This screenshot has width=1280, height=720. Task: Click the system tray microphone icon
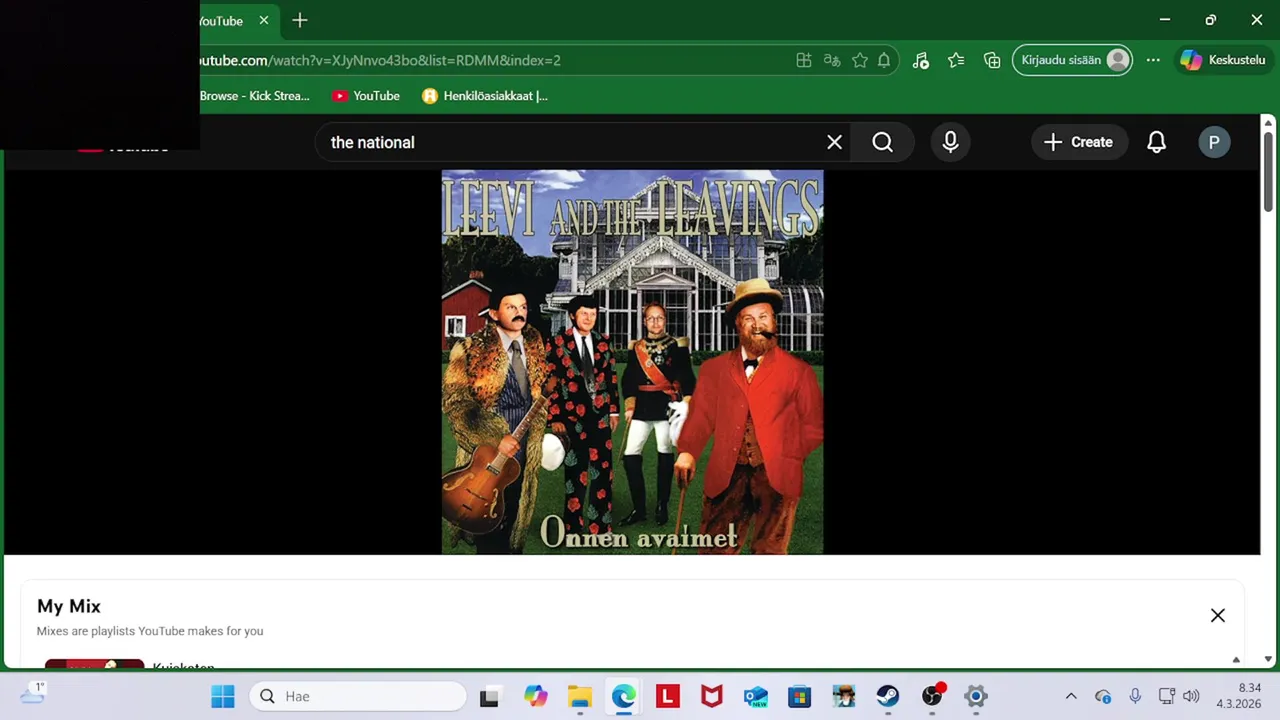pyautogui.click(x=1135, y=696)
